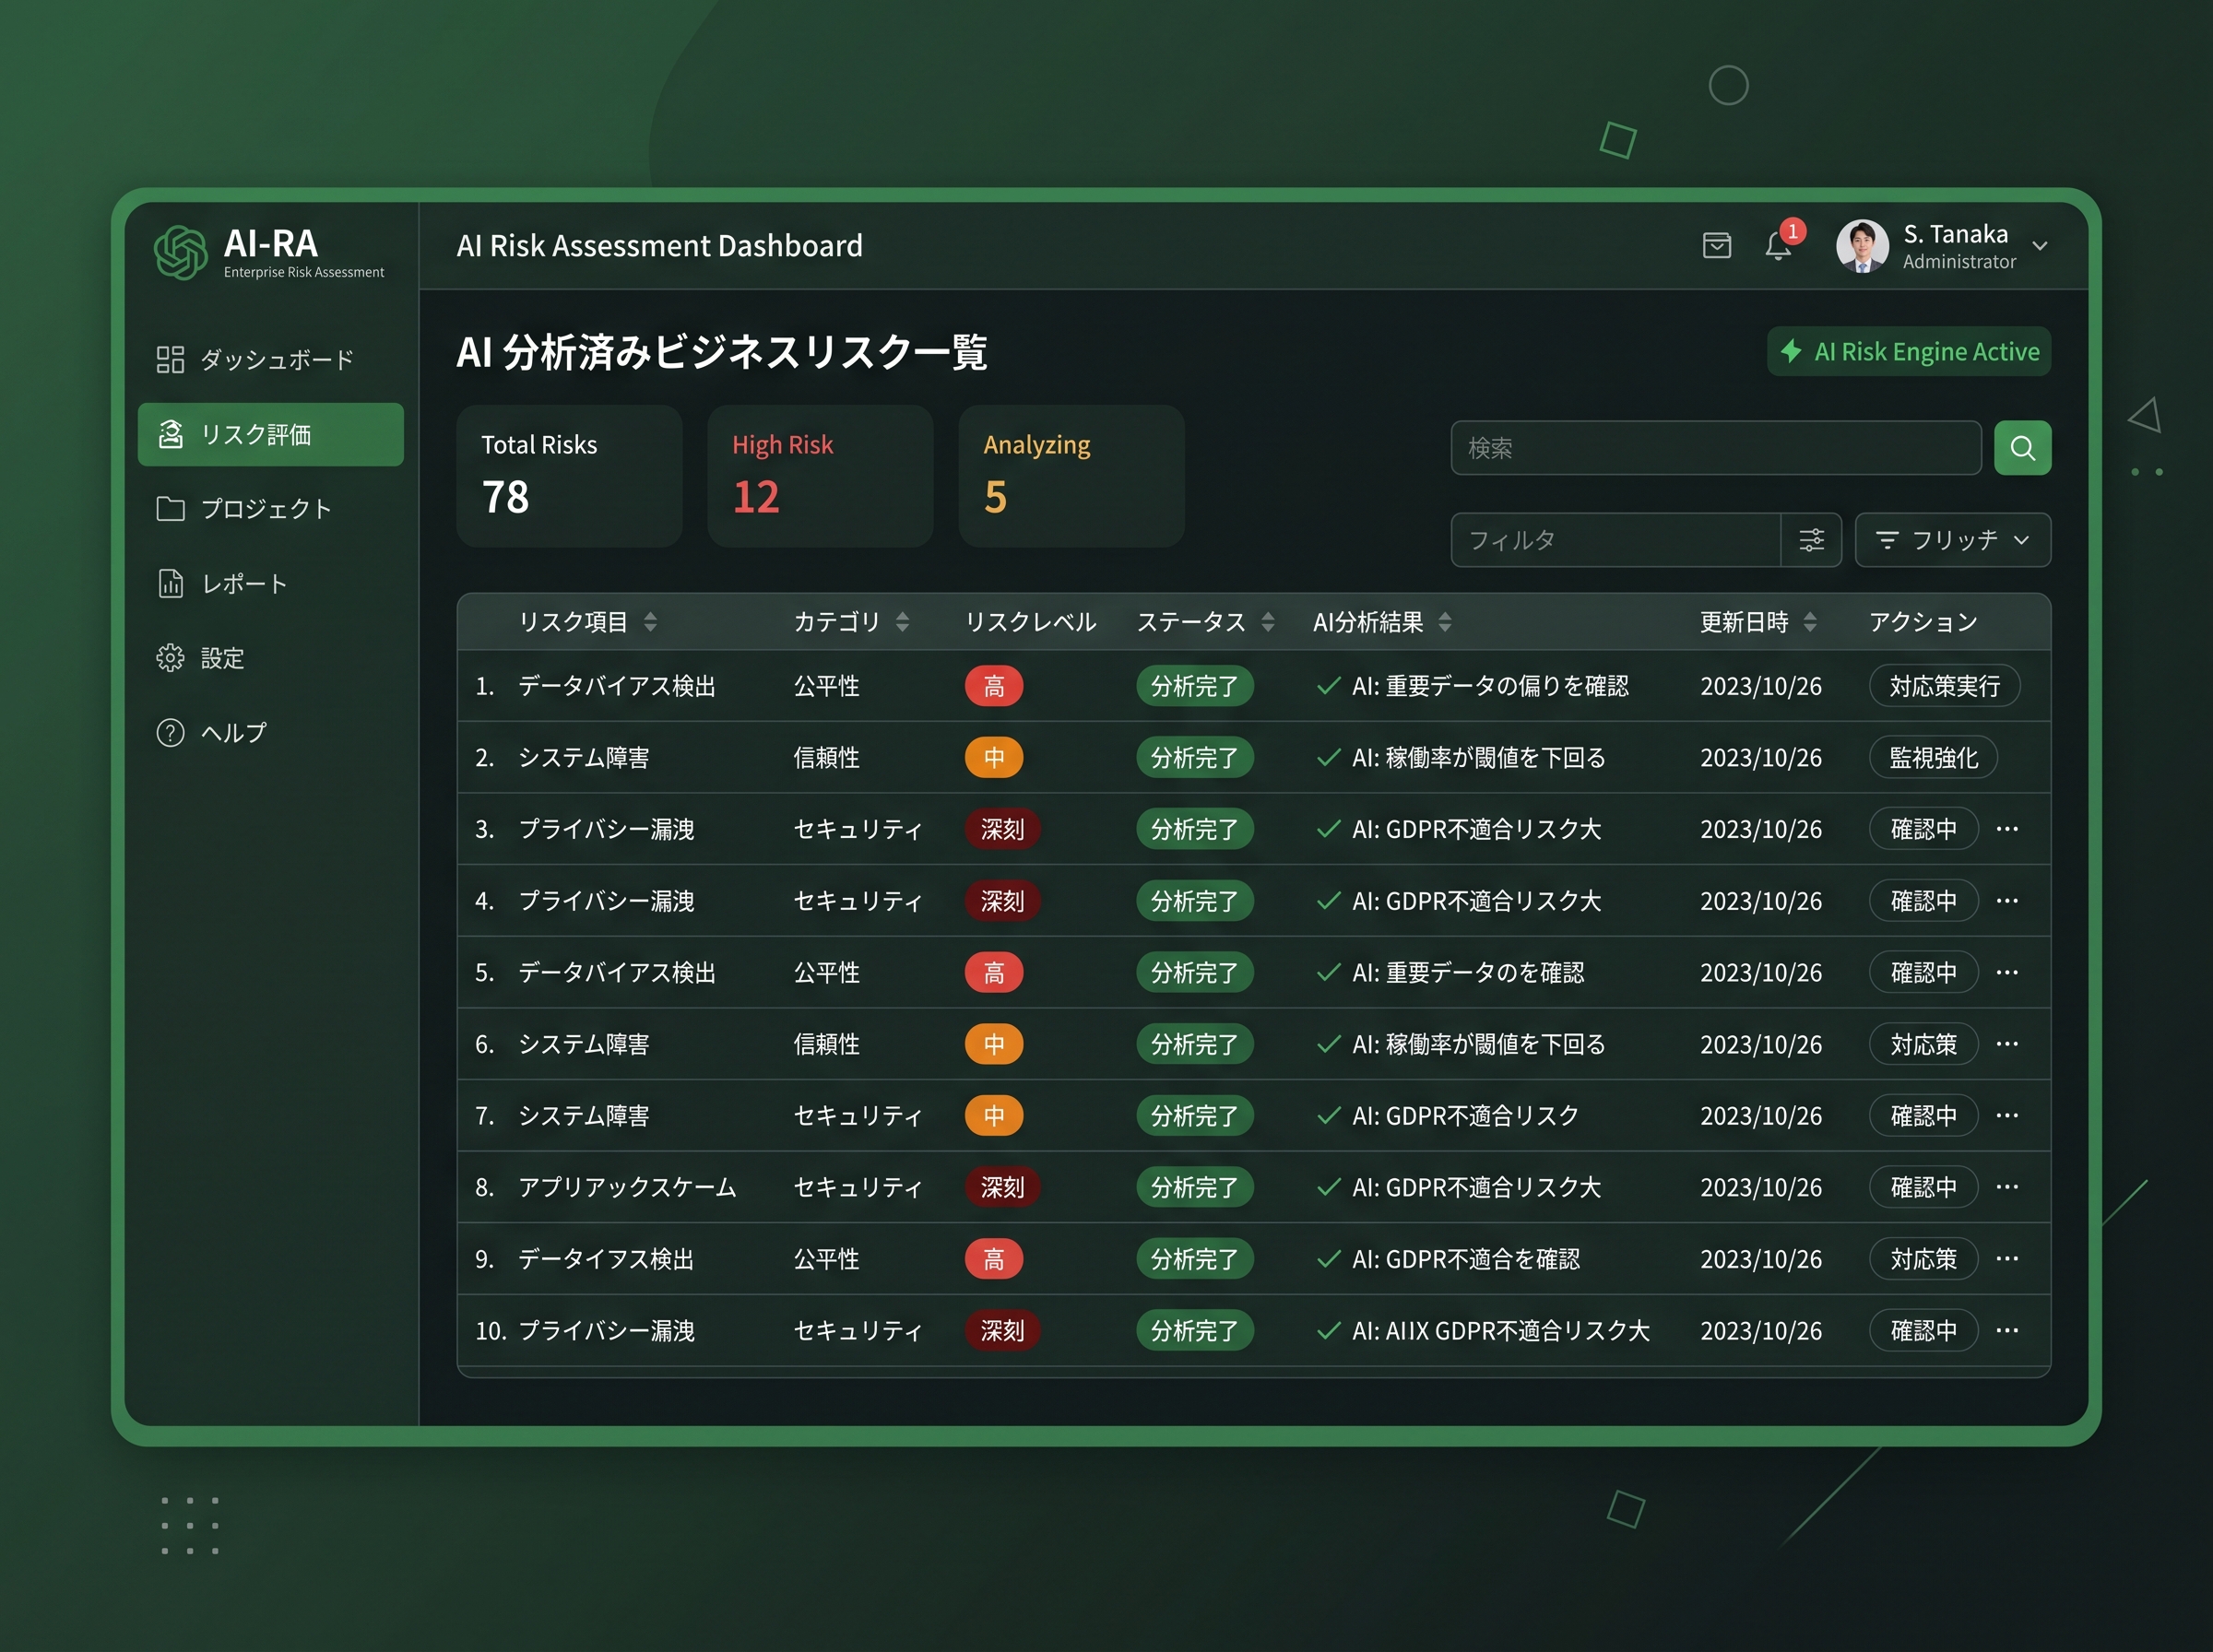Open the inbox icon in the header
This screenshot has height=1652, width=2213.
[1717, 246]
